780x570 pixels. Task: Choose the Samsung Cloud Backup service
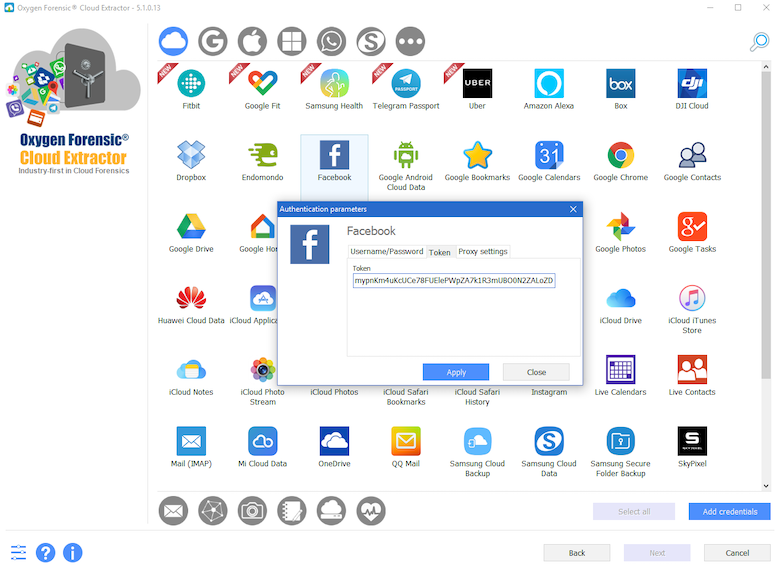coord(478,441)
